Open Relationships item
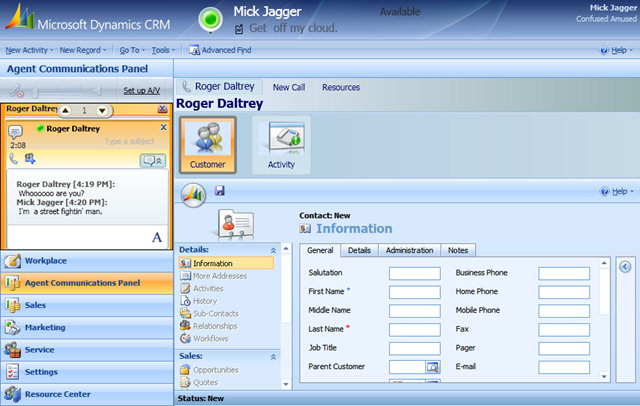The height and width of the screenshot is (406, 640). 209,326
